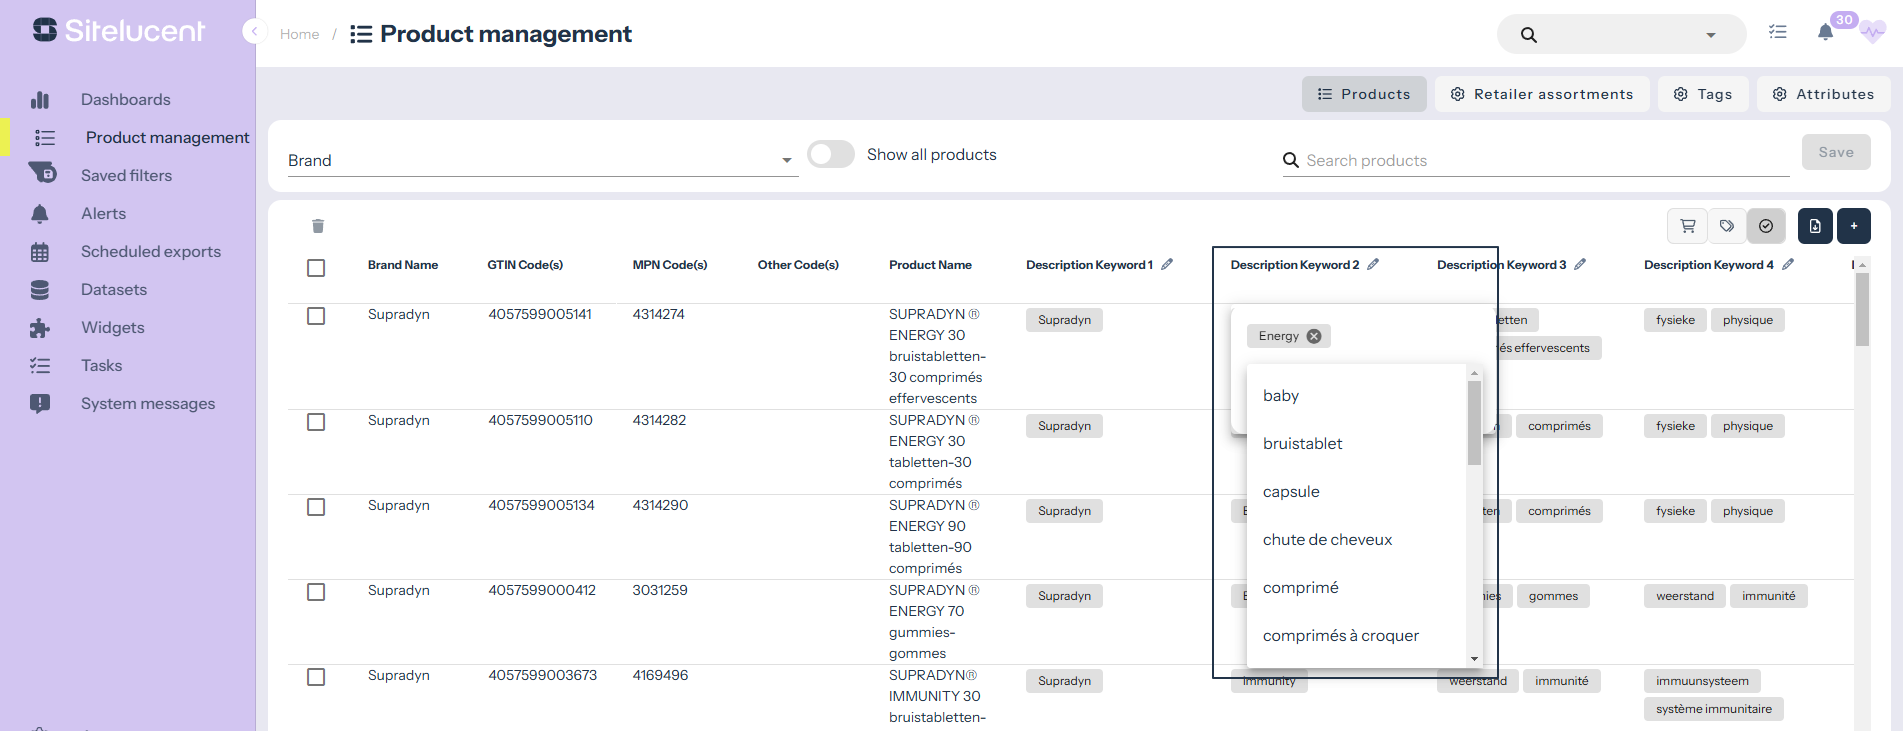Select checkbox for GTIN 4057599005141 row
Image resolution: width=1903 pixels, height=731 pixels.
coord(316,316)
